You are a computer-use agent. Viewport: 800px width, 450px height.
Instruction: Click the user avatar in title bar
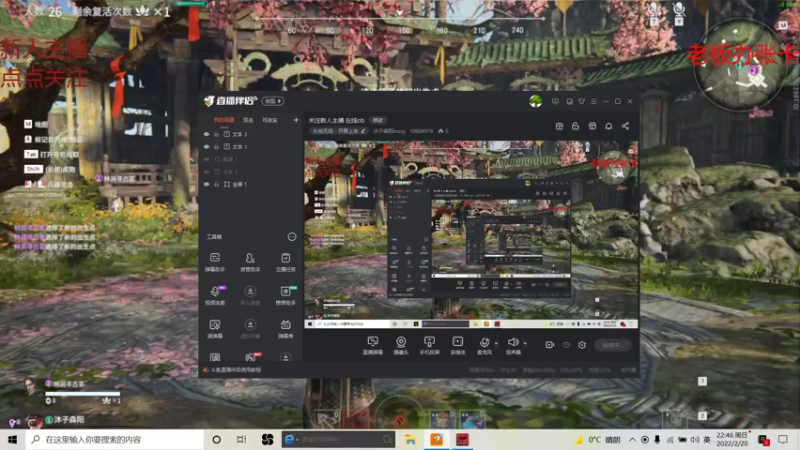(x=535, y=101)
